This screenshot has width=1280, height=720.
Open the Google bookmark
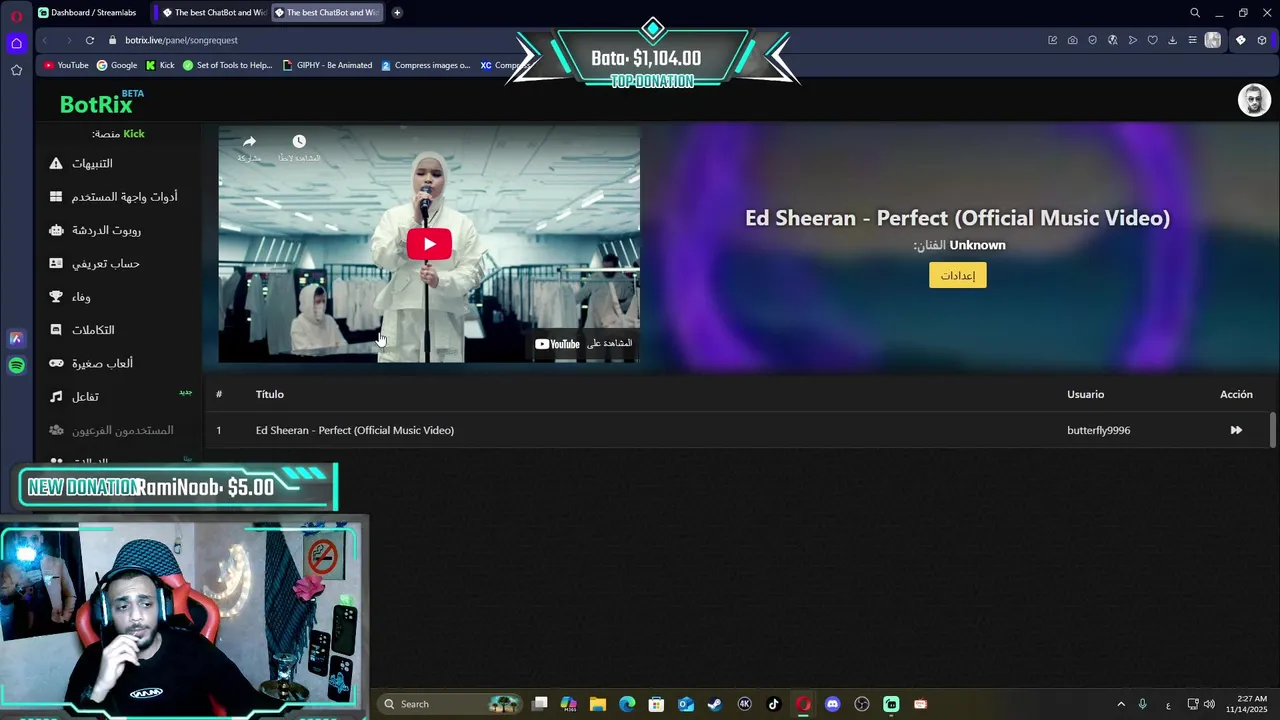[x=117, y=65]
